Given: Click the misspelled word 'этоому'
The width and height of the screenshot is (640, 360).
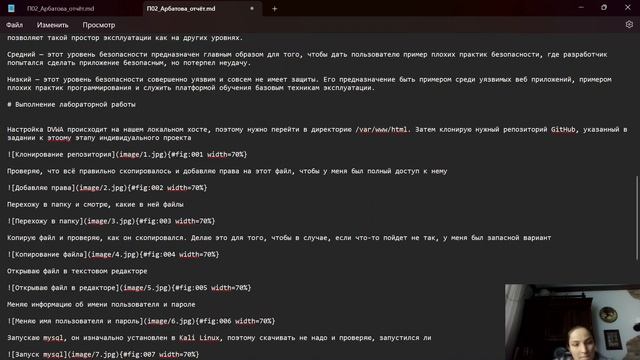Looking at the screenshot, I should pyautogui.click(x=59, y=138).
